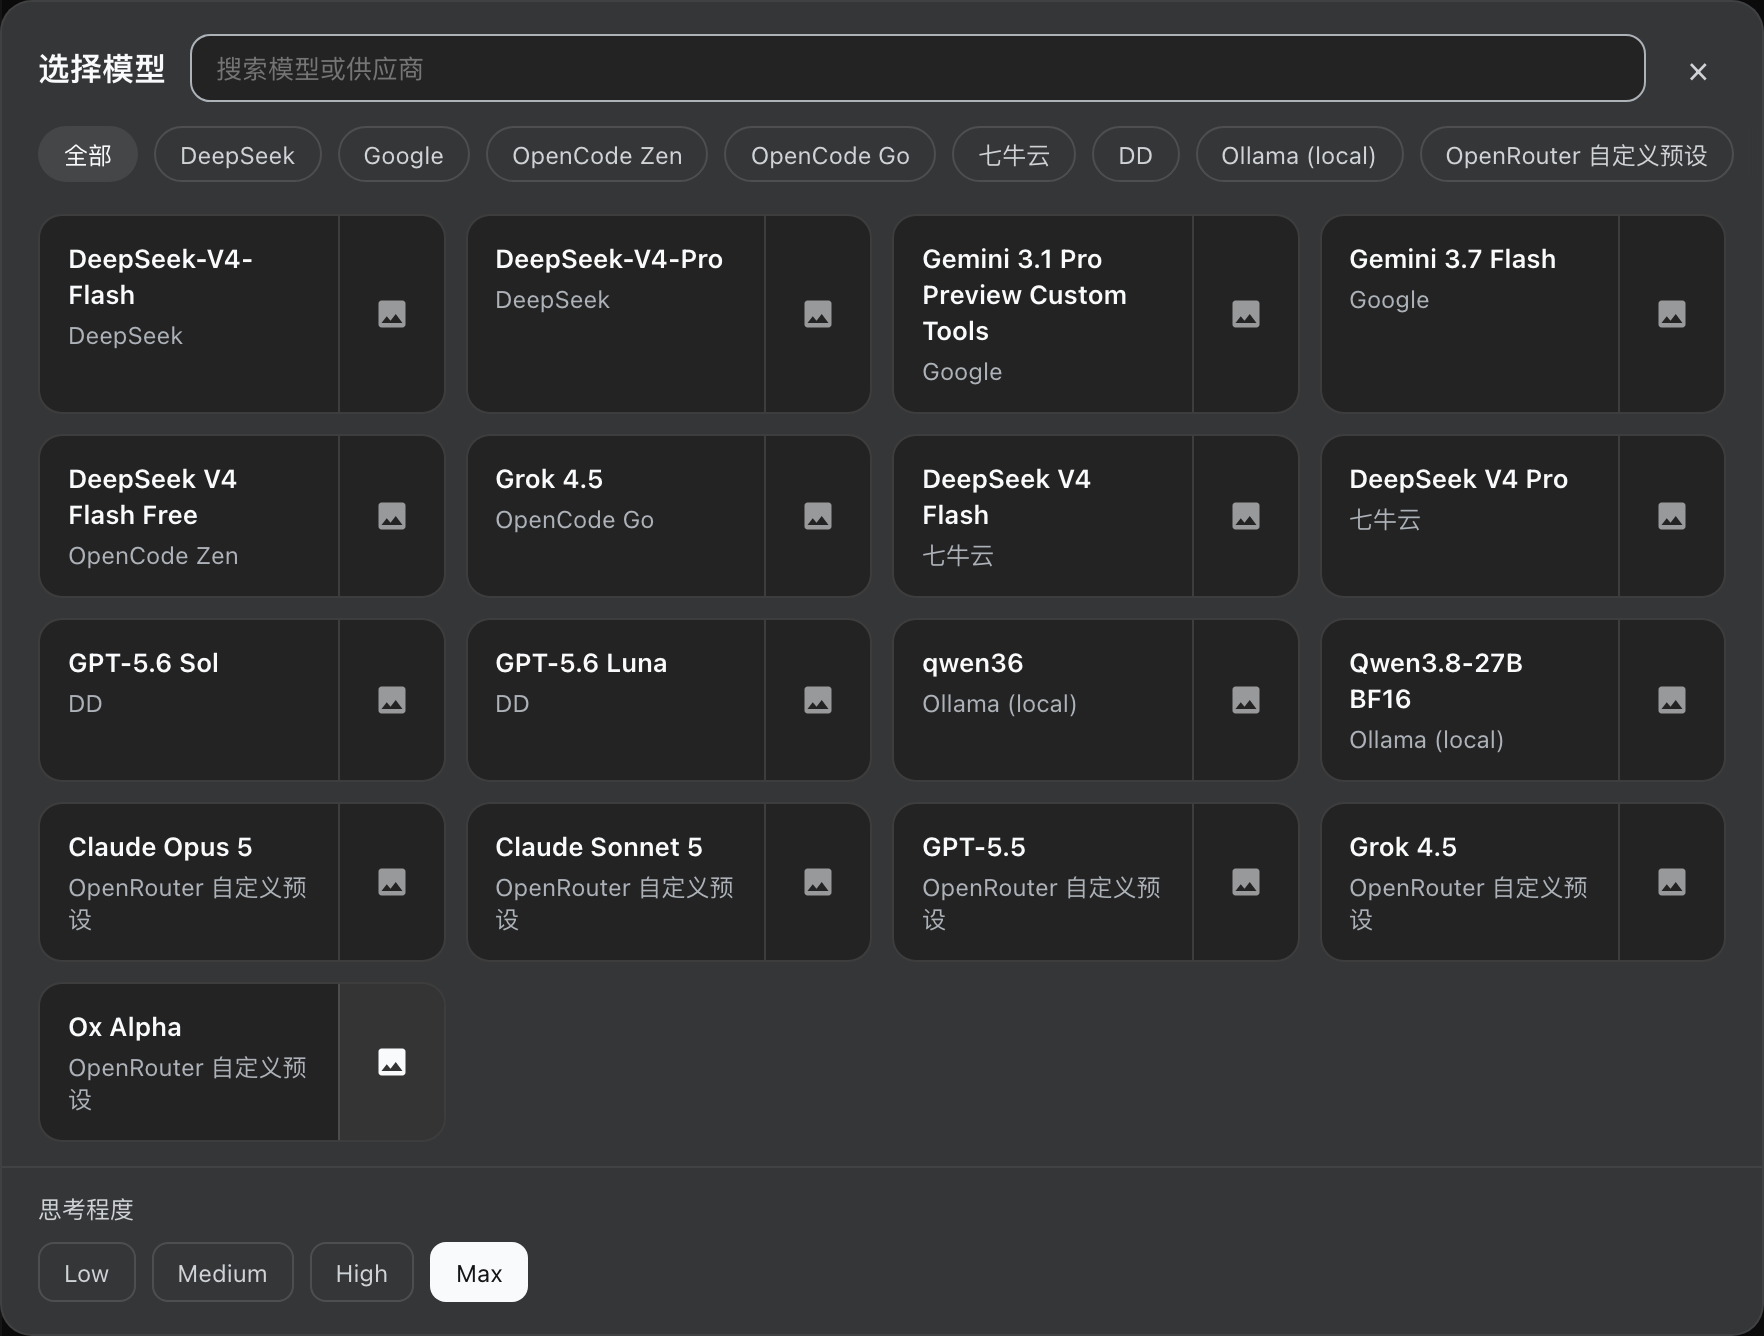Filter models by 七牛云 provider chip
This screenshot has width=1764, height=1336.
(x=1014, y=155)
